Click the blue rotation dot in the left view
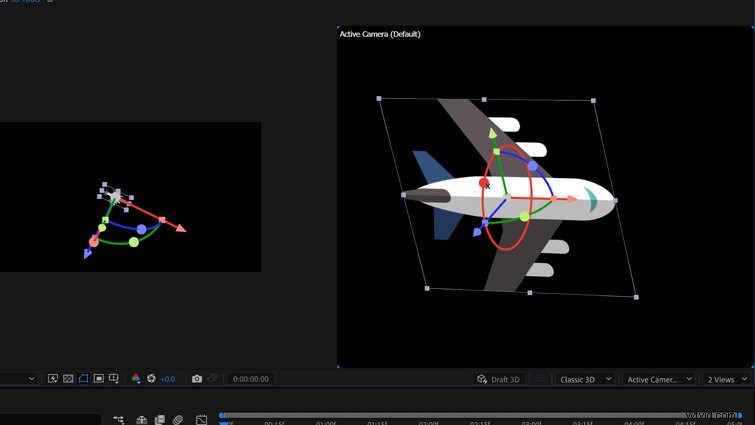This screenshot has width=755, height=425. tap(141, 230)
